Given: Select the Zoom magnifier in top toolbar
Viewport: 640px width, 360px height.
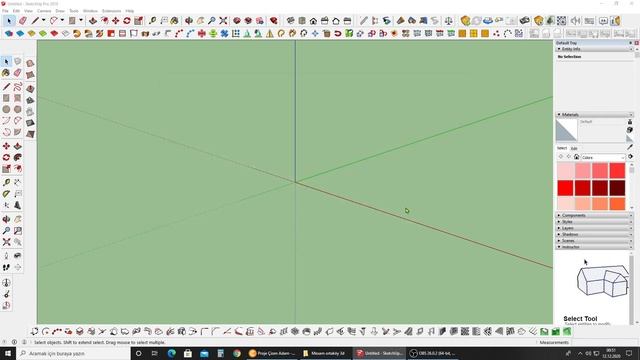Looking at the screenshot, I should coord(212,20).
